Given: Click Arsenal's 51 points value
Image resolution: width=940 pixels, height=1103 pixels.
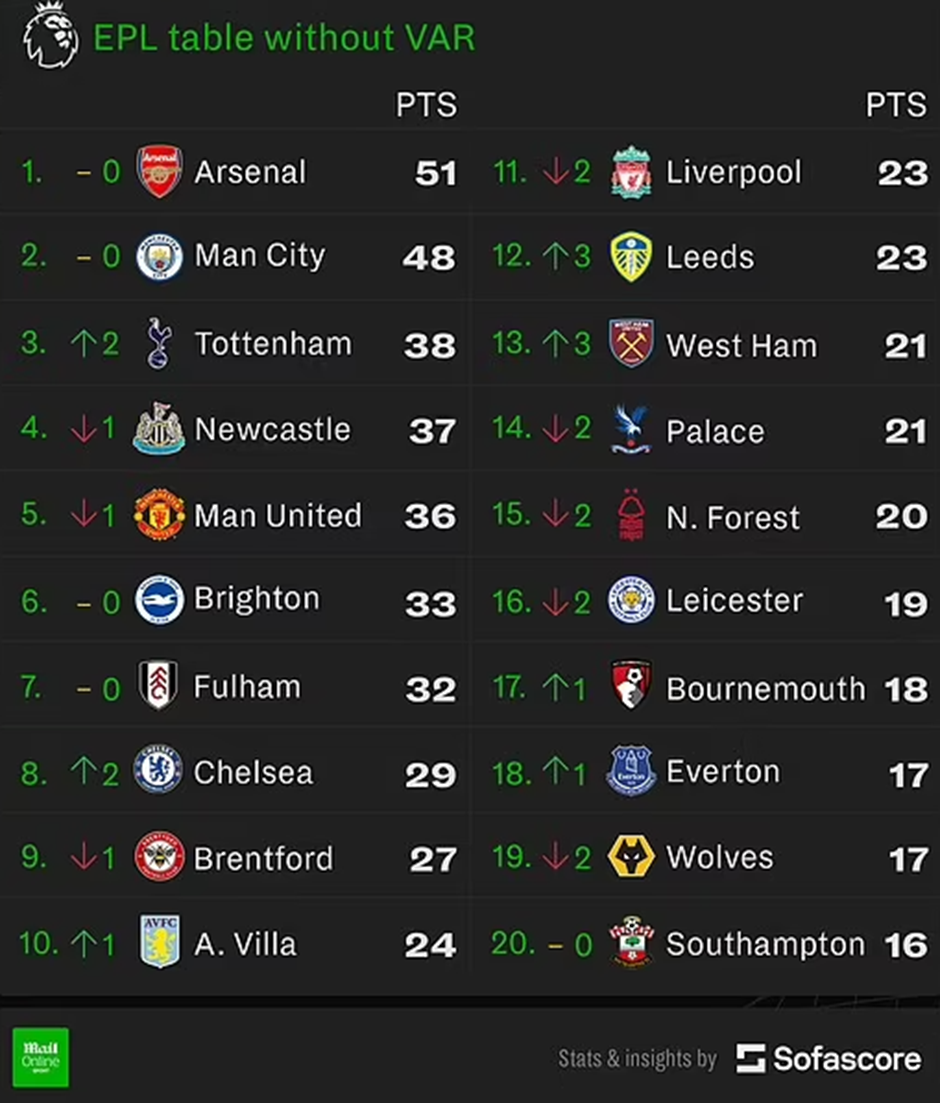Looking at the screenshot, I should pyautogui.click(x=436, y=173).
